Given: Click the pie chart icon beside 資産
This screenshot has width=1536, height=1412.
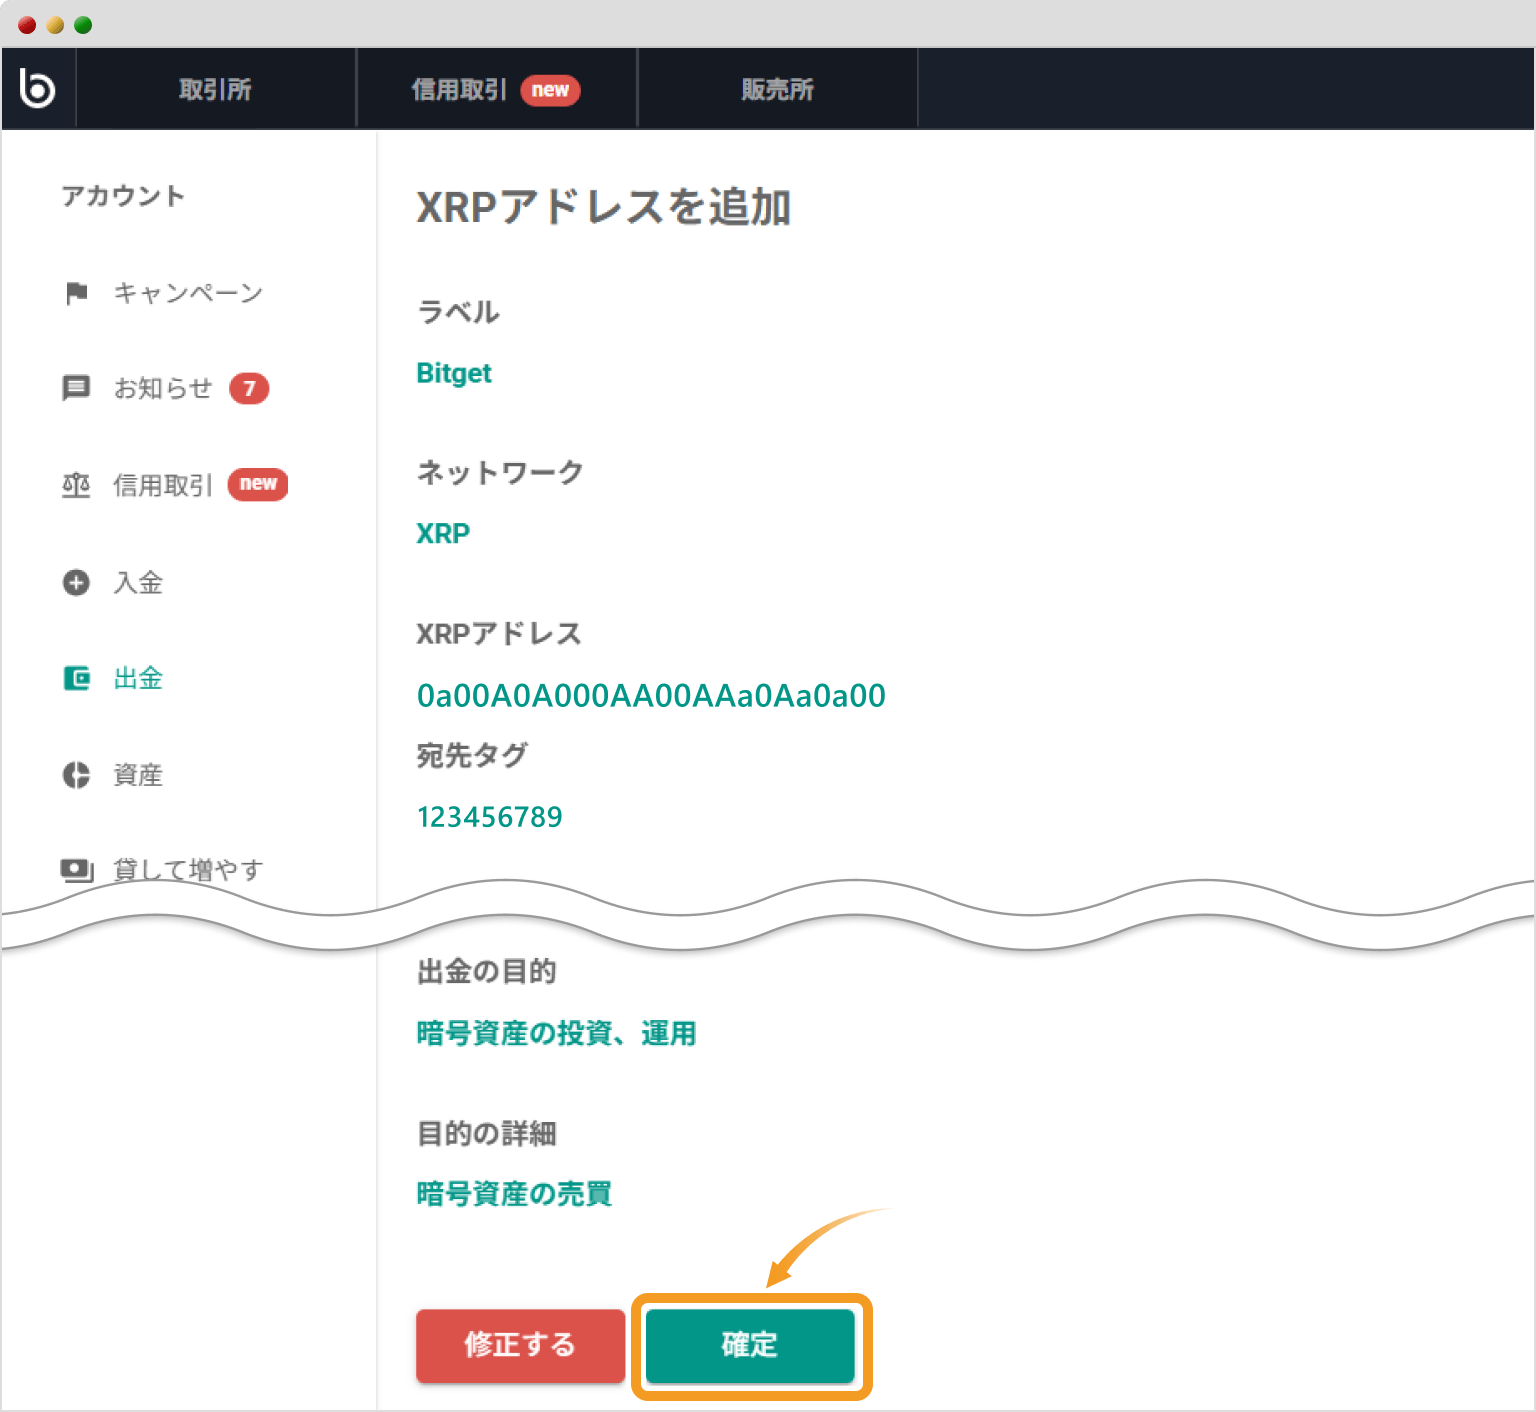Looking at the screenshot, I should pos(76,774).
